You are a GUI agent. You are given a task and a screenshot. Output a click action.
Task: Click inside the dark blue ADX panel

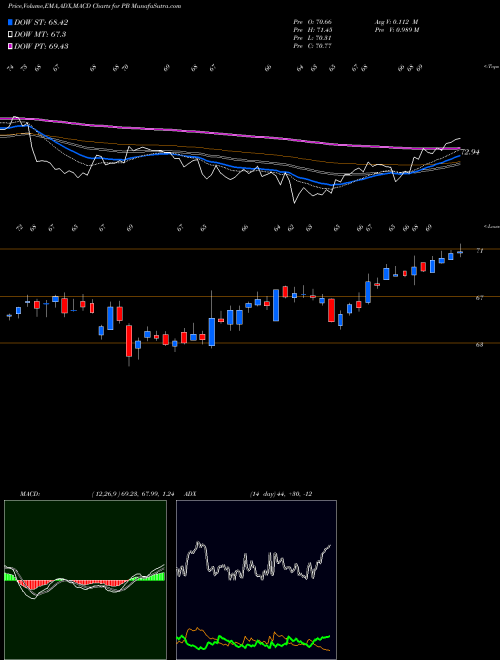tap(256, 580)
